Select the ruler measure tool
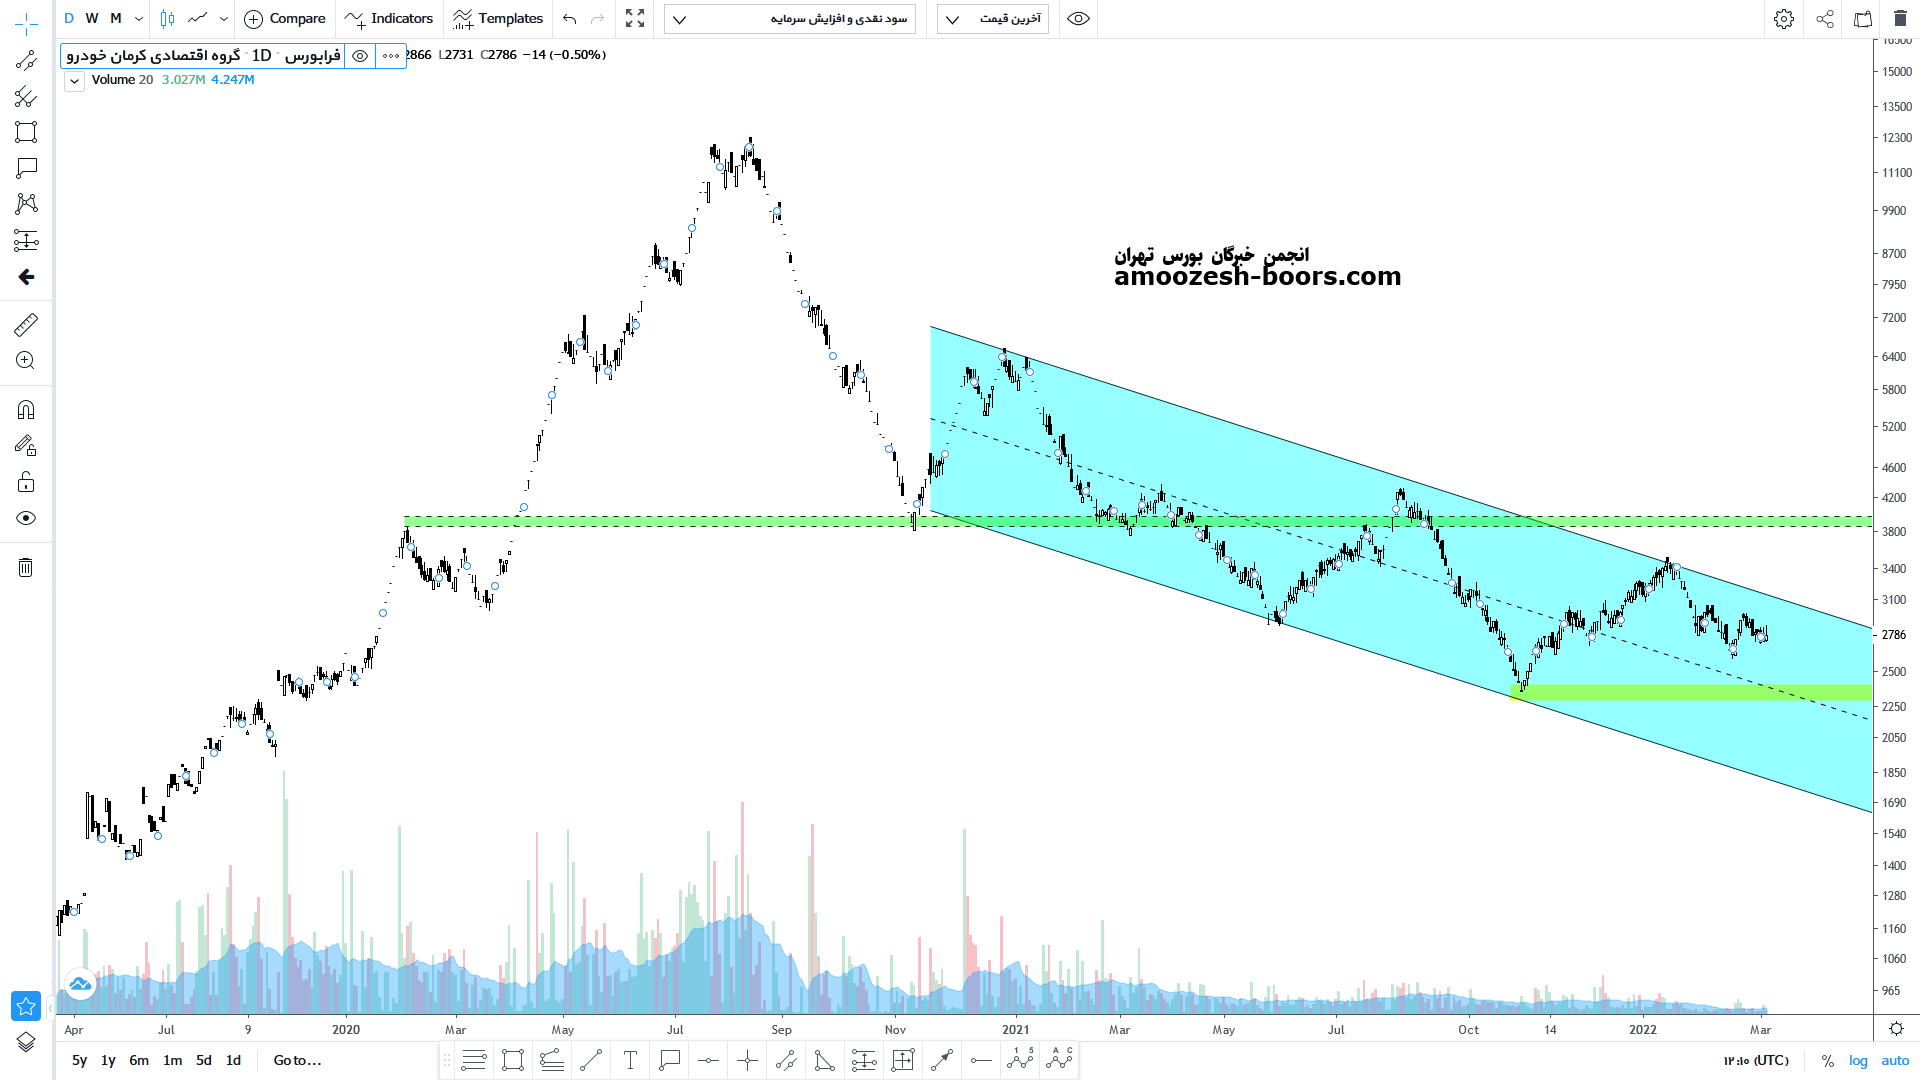The image size is (1920, 1080). click(x=26, y=325)
